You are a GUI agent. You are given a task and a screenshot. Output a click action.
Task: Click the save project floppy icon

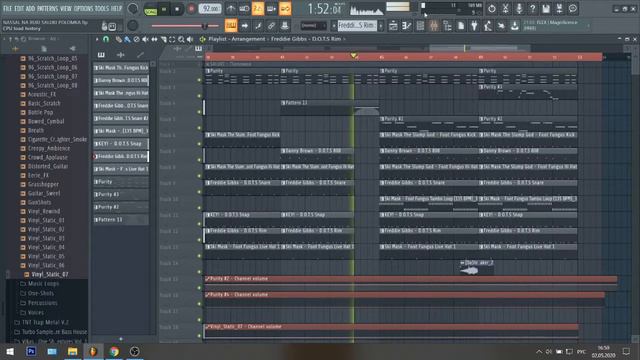(x=546, y=9)
